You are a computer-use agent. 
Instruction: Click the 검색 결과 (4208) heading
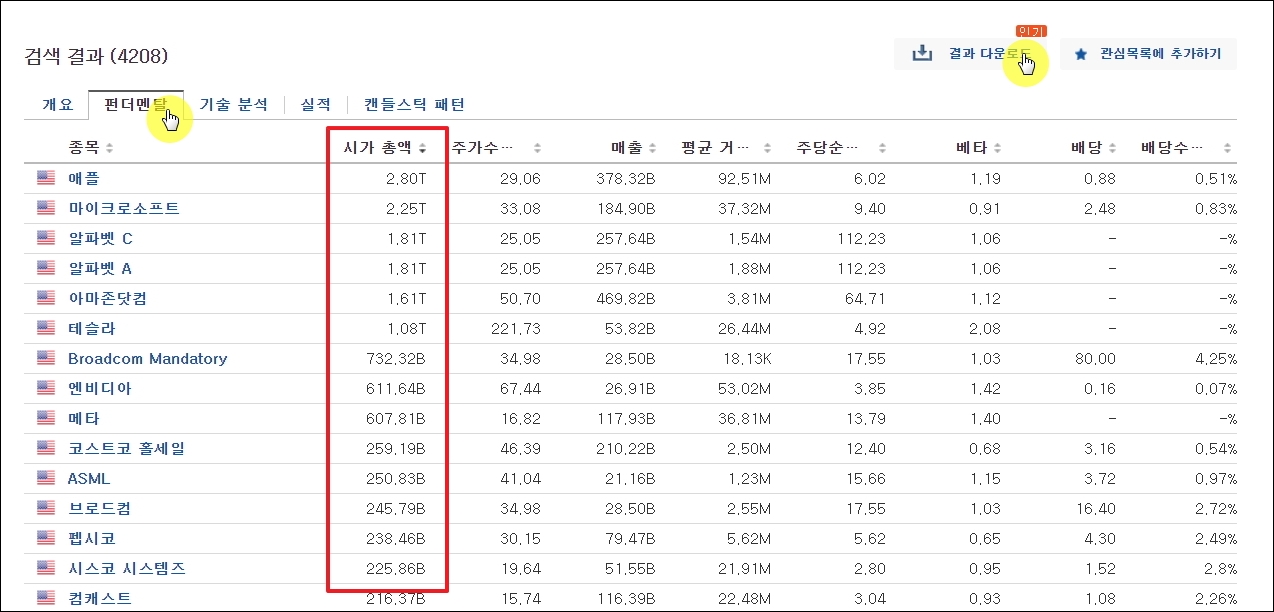[x=96, y=56]
